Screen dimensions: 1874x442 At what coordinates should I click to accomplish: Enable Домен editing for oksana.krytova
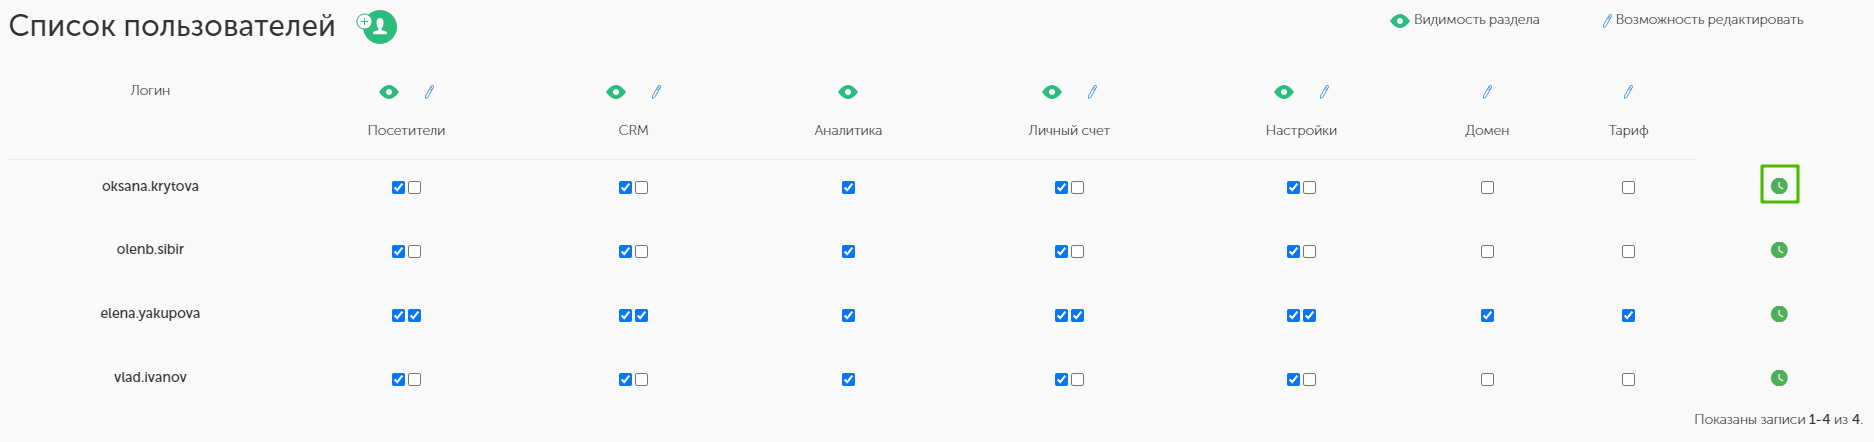(x=1487, y=187)
